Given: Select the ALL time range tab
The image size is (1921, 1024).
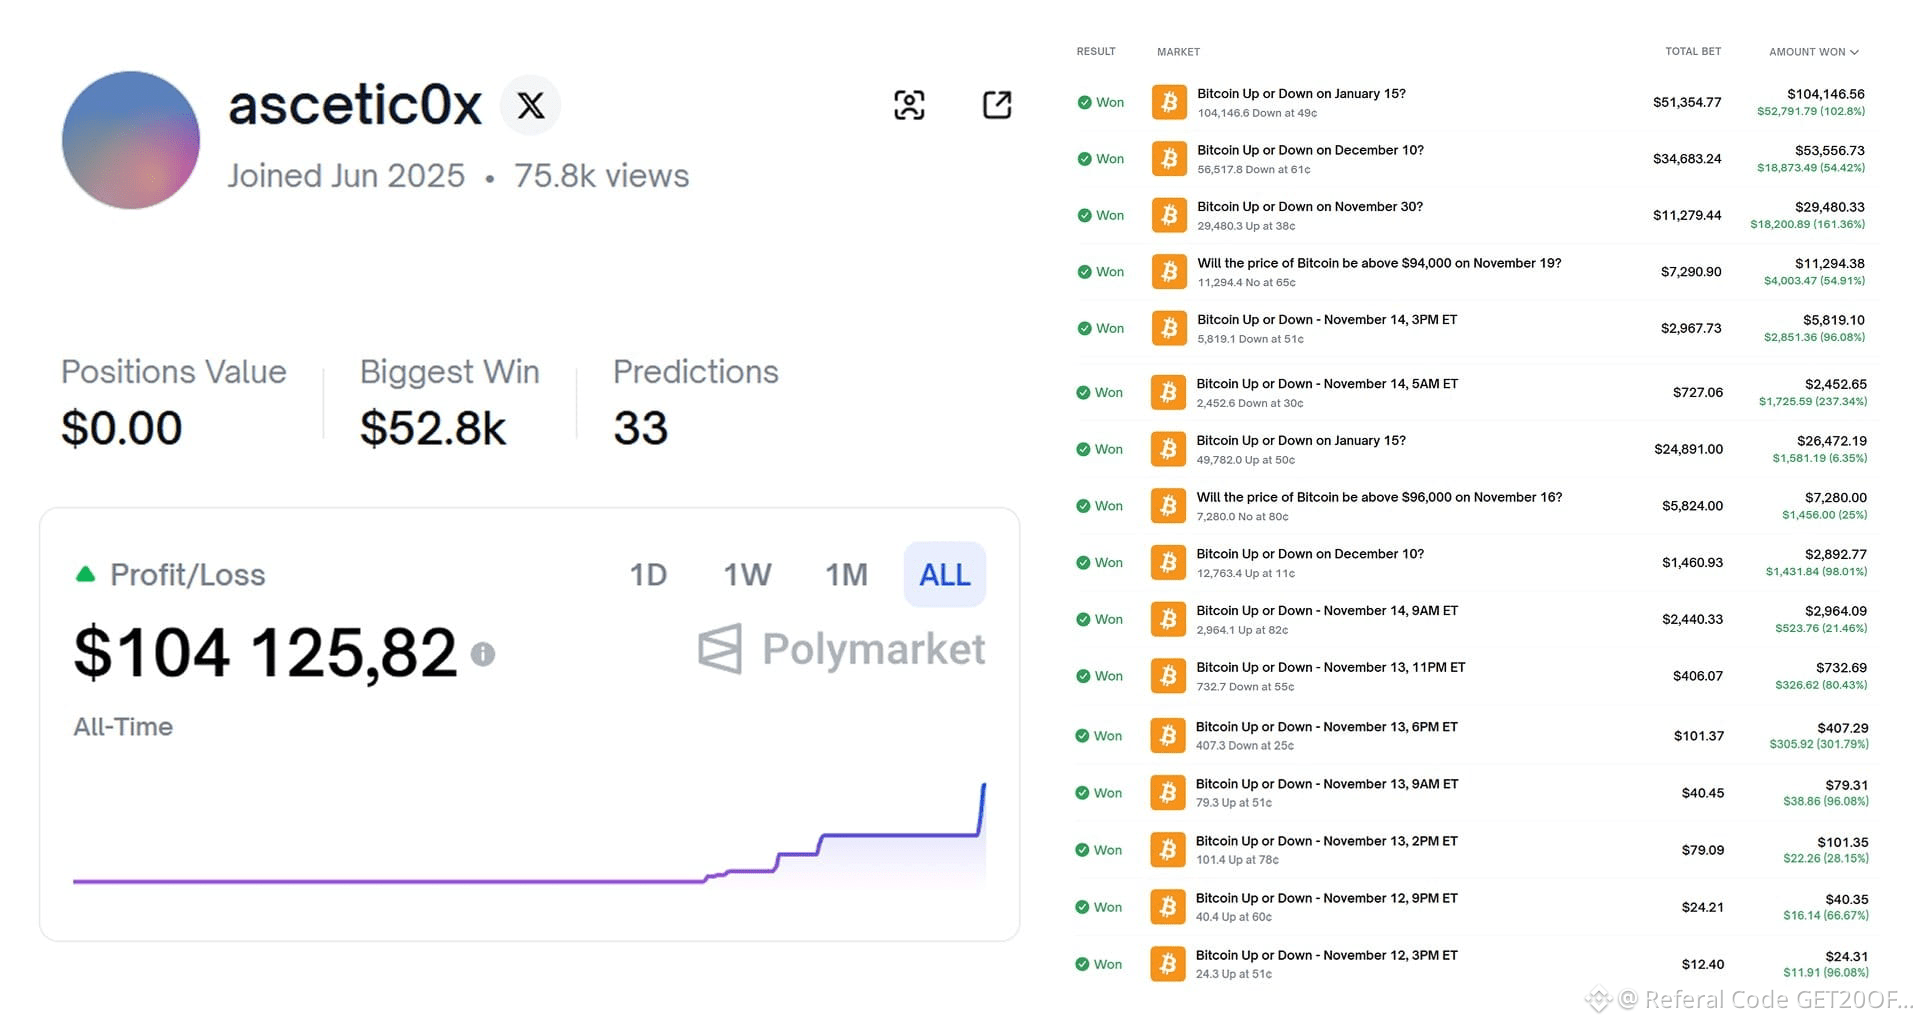Looking at the screenshot, I should click(943, 574).
